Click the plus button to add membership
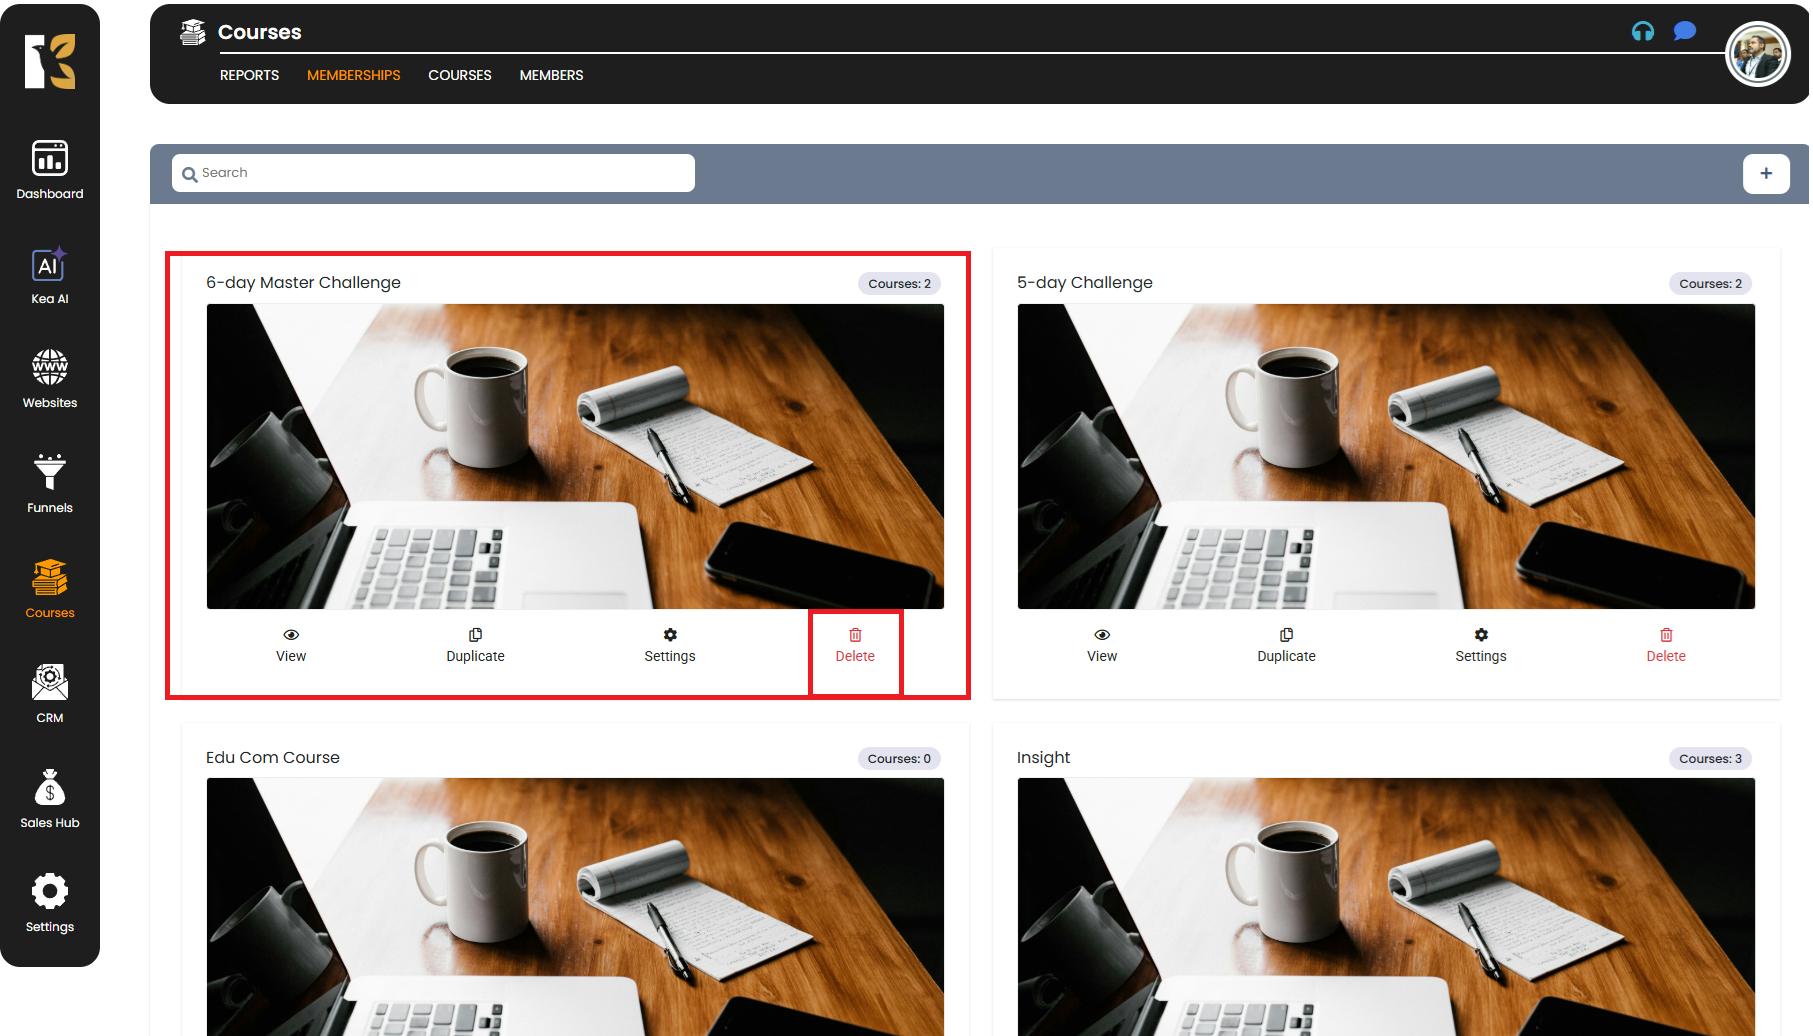Image resolution: width=1813 pixels, height=1036 pixels. pos(1765,173)
